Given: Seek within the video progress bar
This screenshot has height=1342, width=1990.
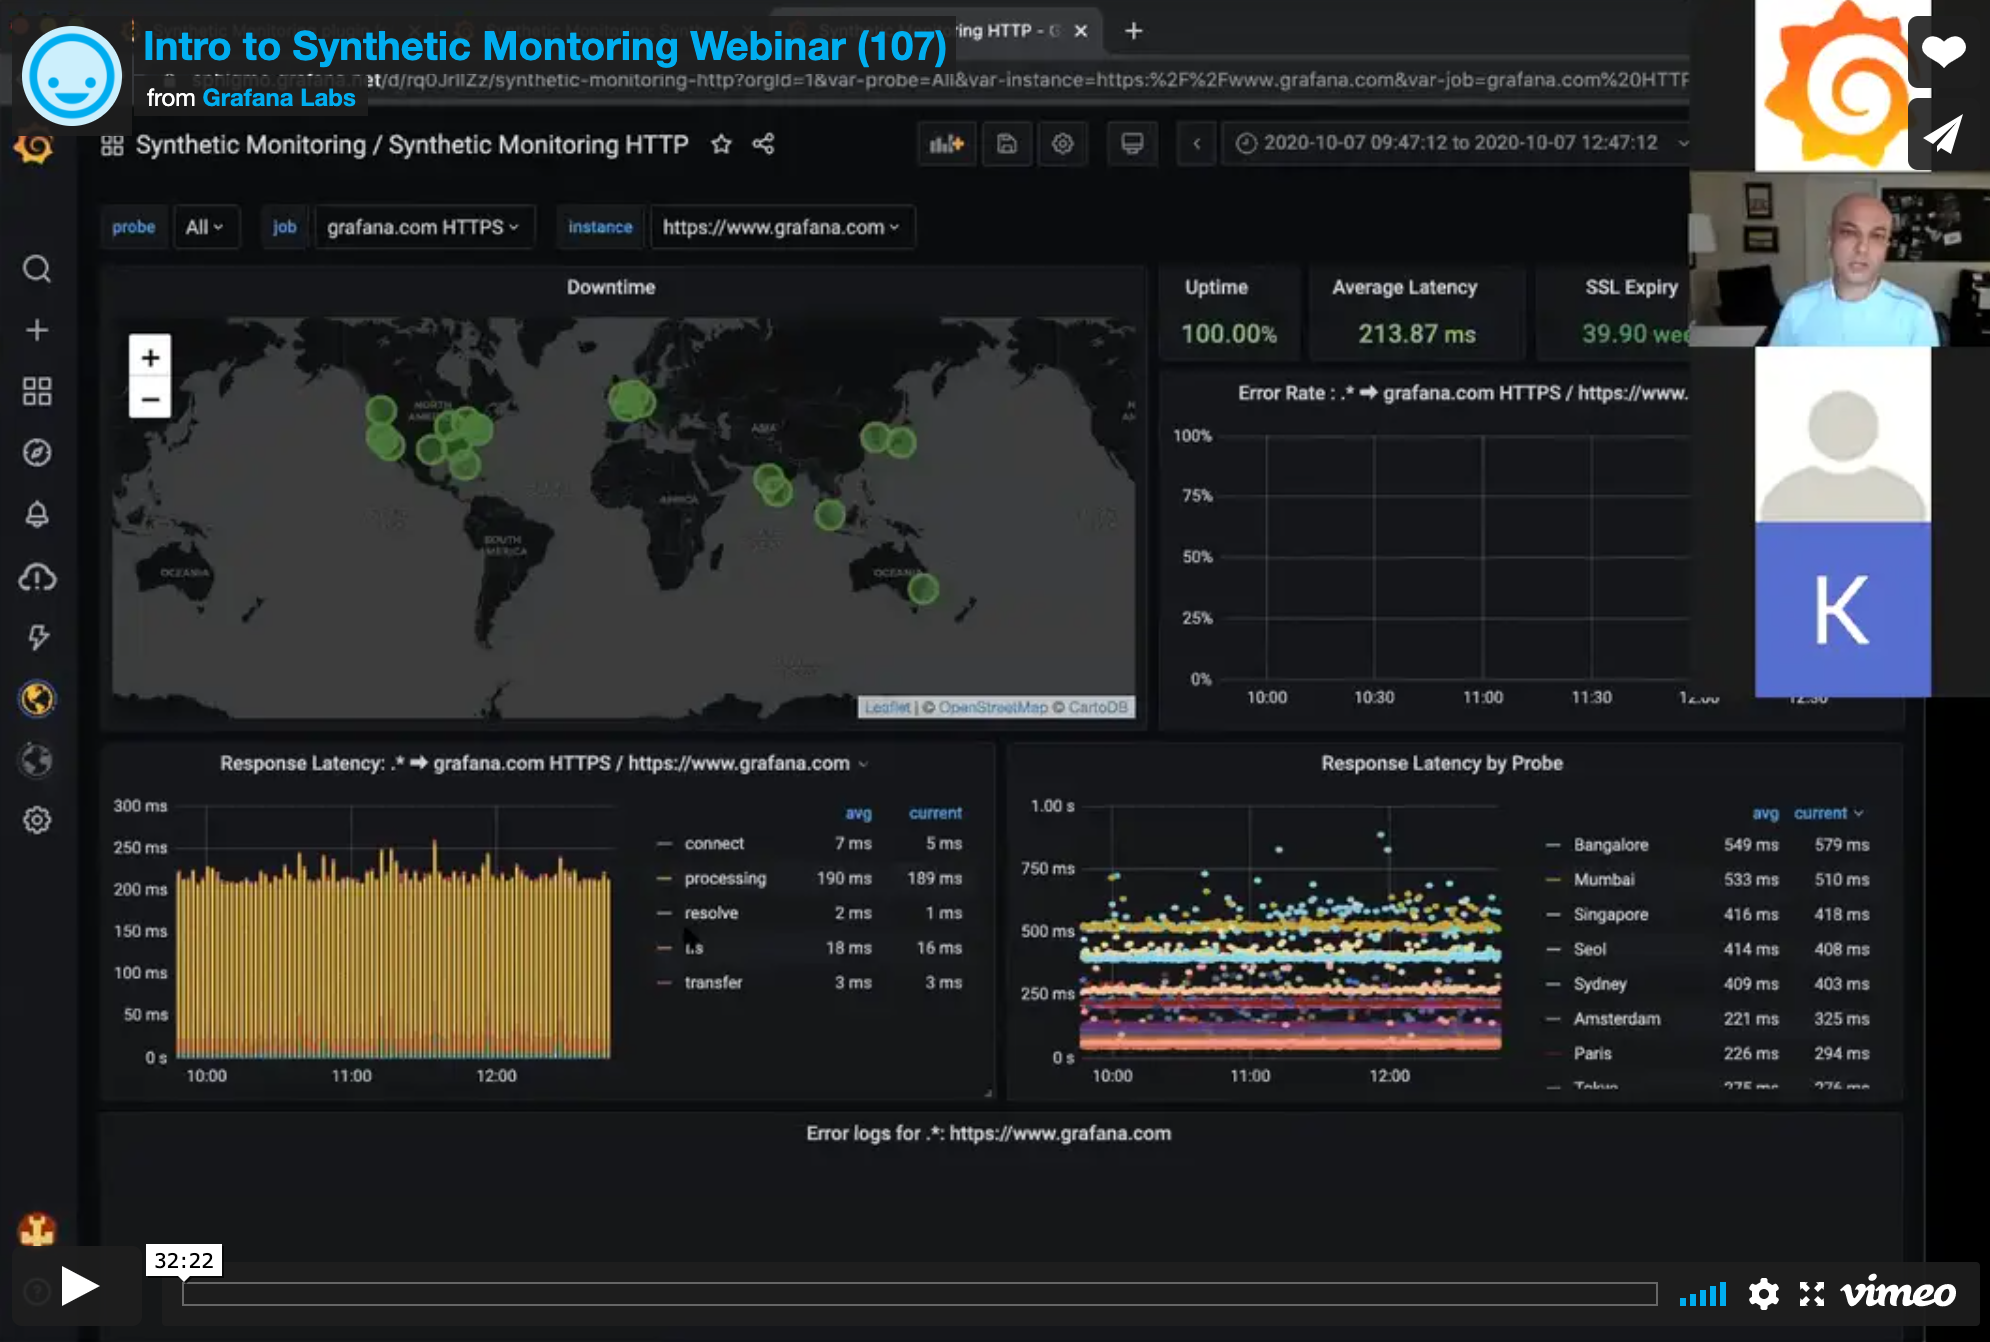Looking at the screenshot, I should coord(919,1294).
